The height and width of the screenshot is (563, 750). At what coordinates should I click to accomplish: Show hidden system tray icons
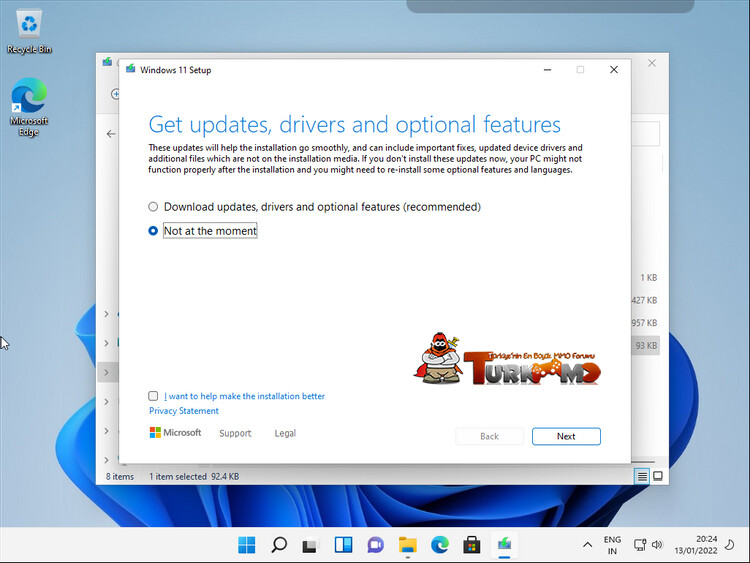[x=587, y=544]
